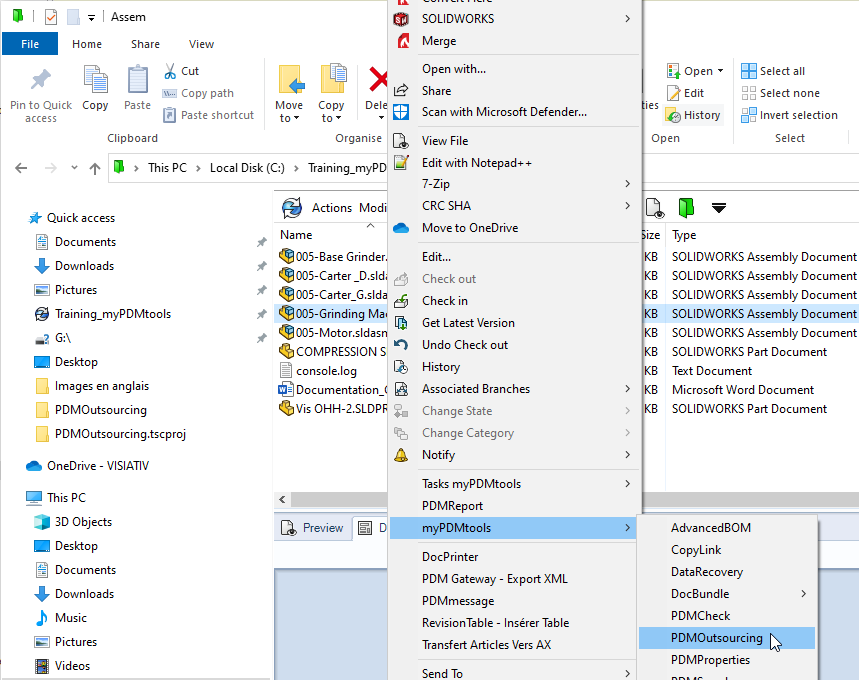Image resolution: width=859 pixels, height=680 pixels.
Task: Click the Notify bell icon
Action: pos(402,455)
